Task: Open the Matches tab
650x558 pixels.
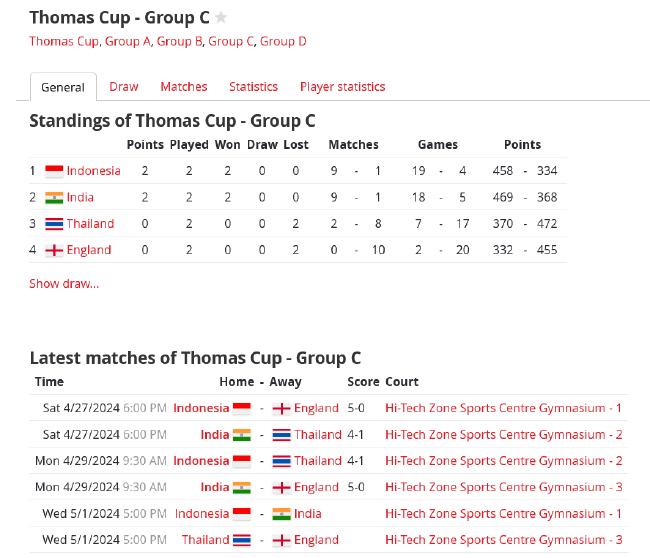Action: tap(184, 87)
